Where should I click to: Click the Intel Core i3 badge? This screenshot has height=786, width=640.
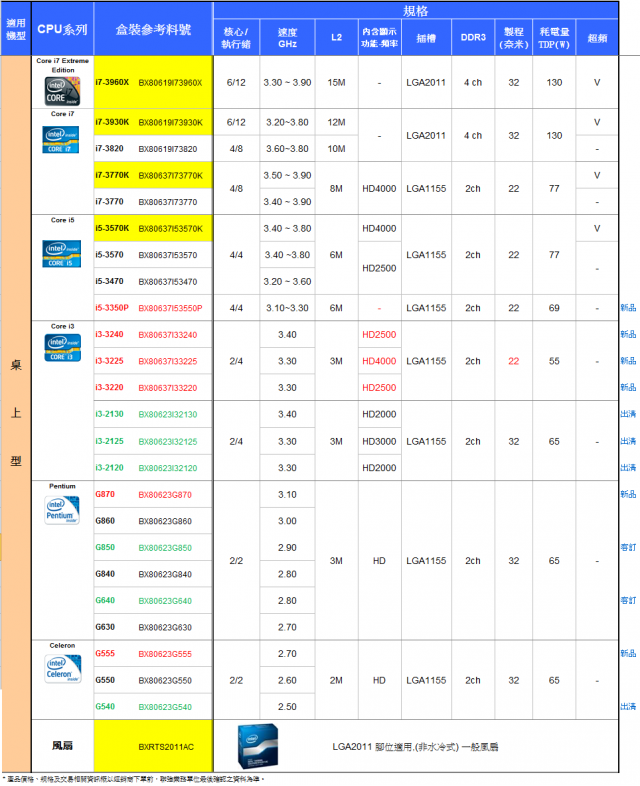[x=63, y=347]
